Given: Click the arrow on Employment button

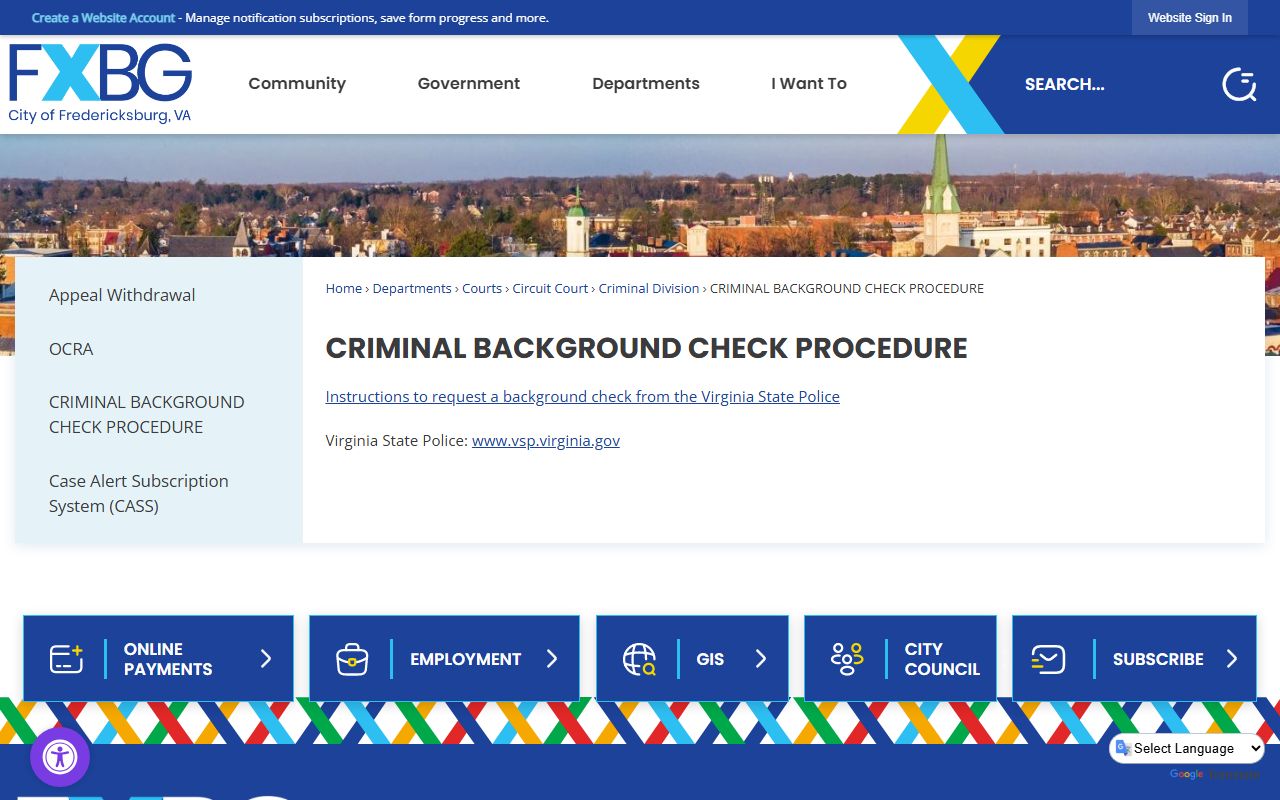Looking at the screenshot, I should click(x=552, y=658).
